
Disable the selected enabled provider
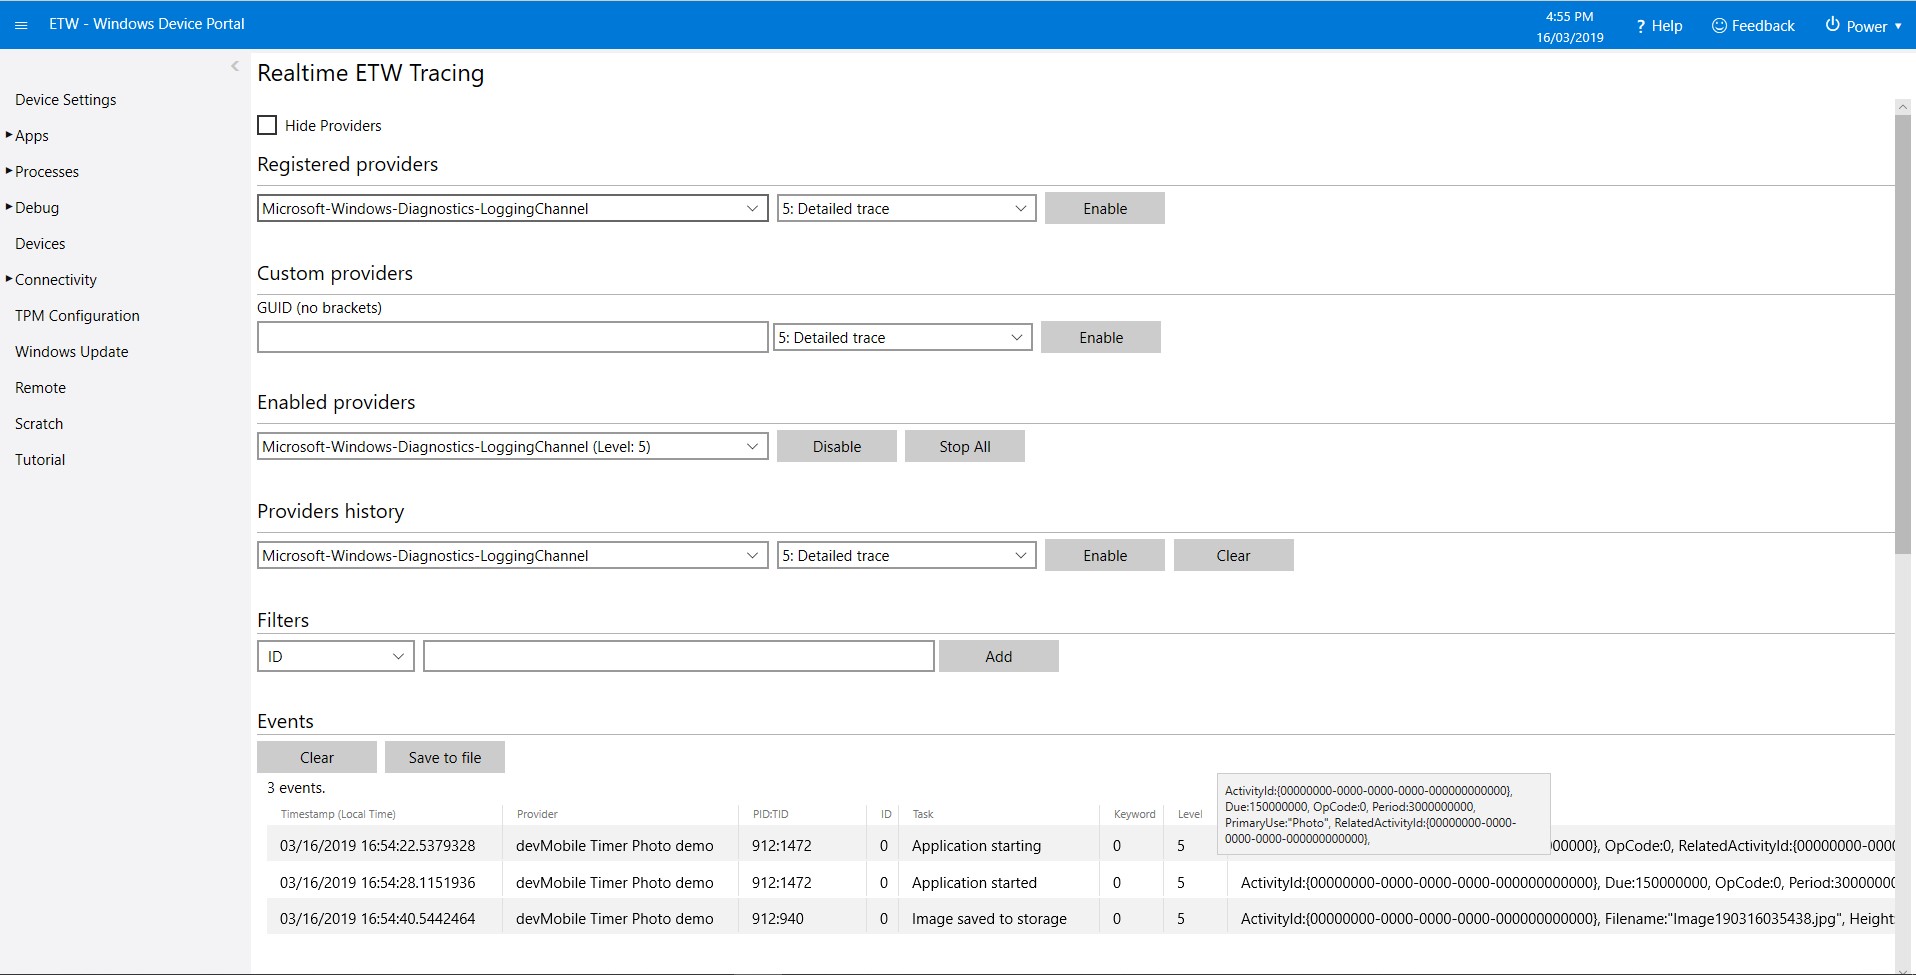tap(836, 446)
